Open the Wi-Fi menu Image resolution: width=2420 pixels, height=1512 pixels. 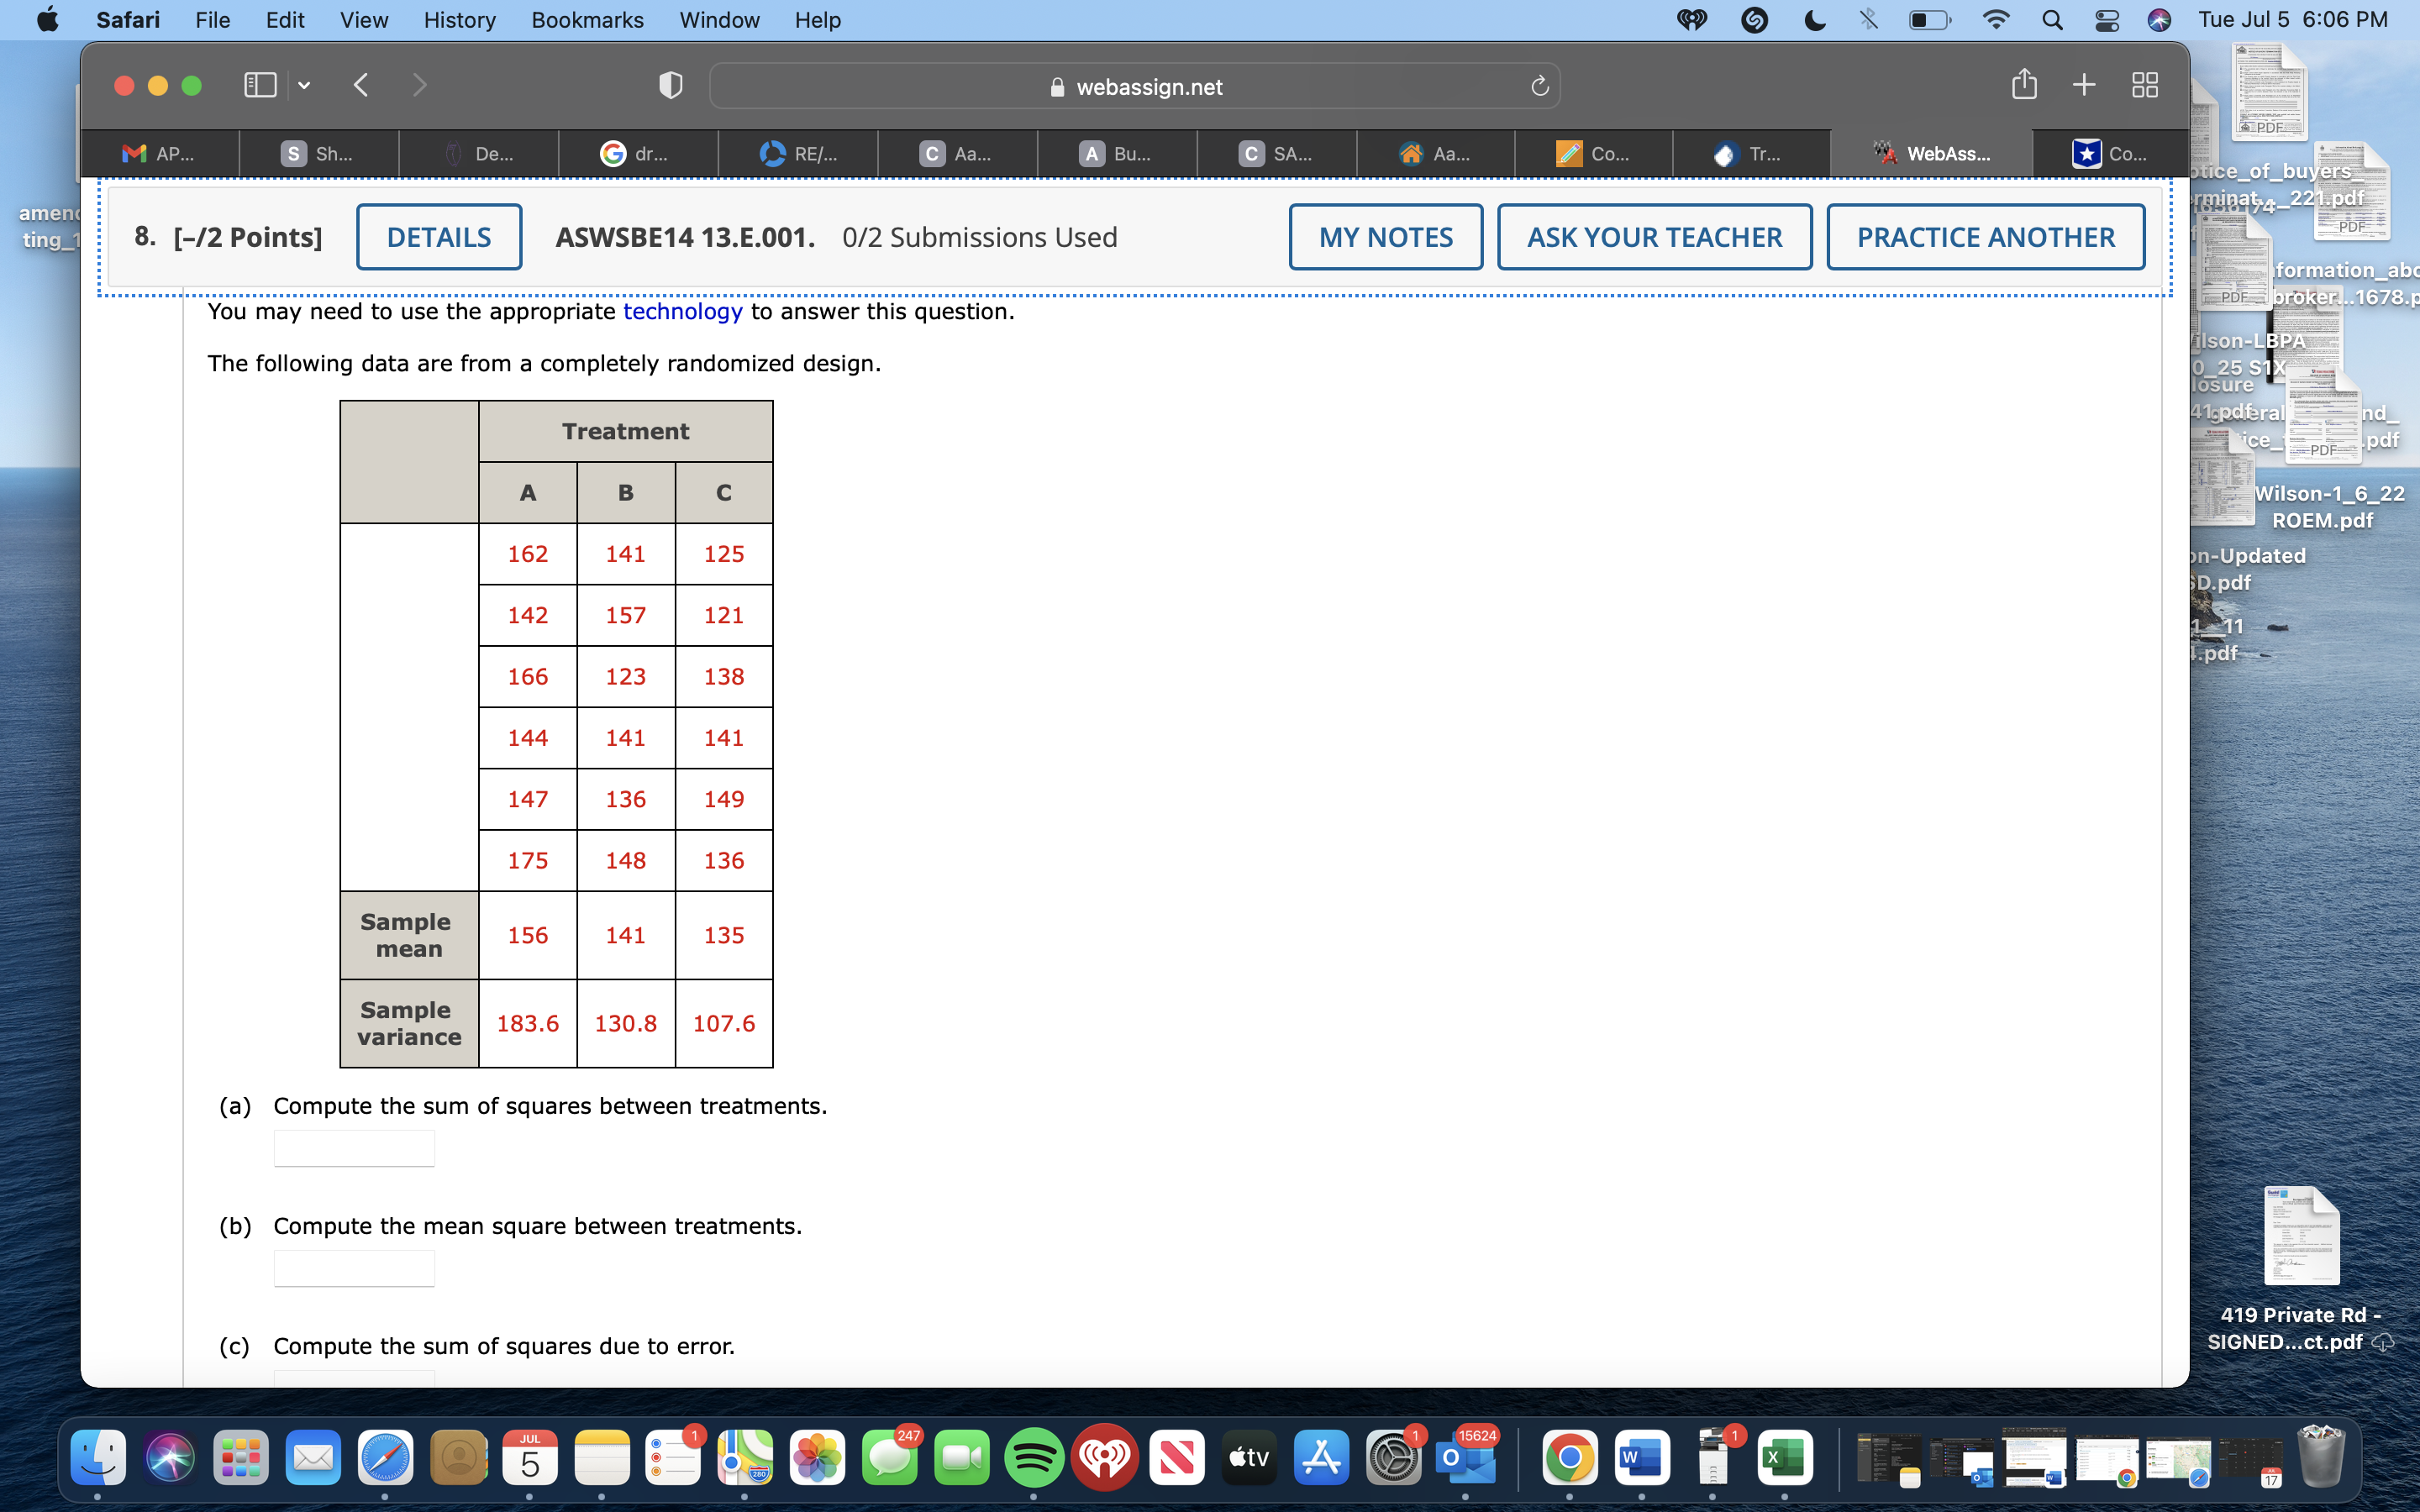point(1995,19)
